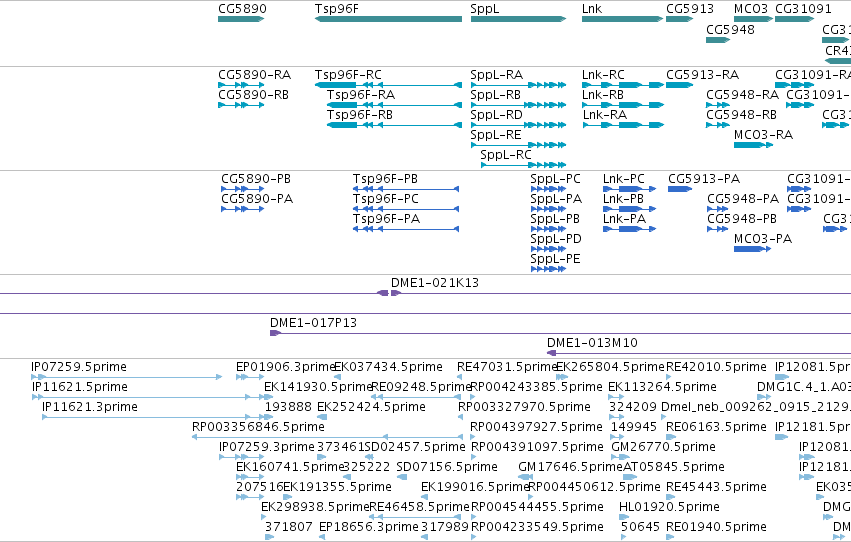Select the RE42010.5prime EST label
The height and width of the screenshot is (542, 851).
pos(716,367)
